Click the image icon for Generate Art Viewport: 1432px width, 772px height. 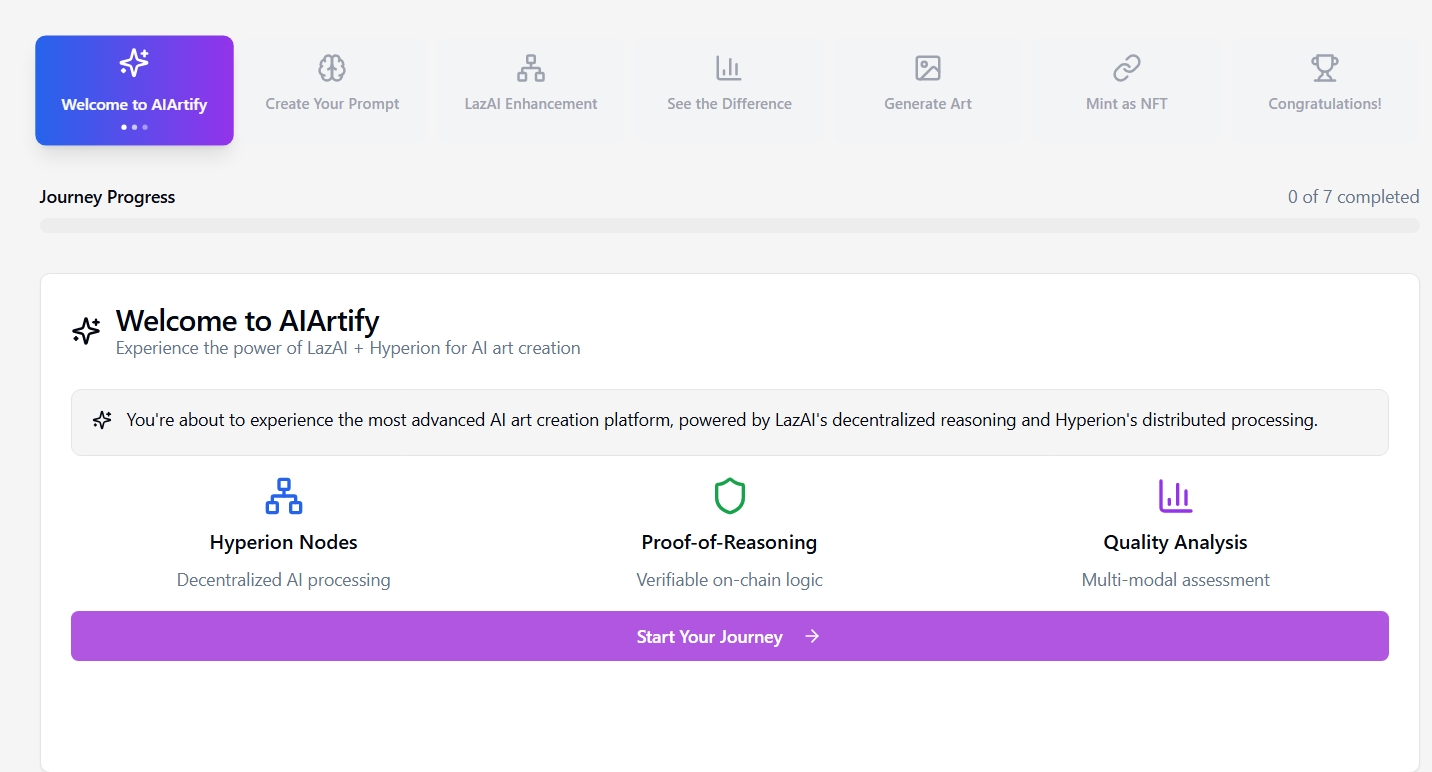coord(926,67)
